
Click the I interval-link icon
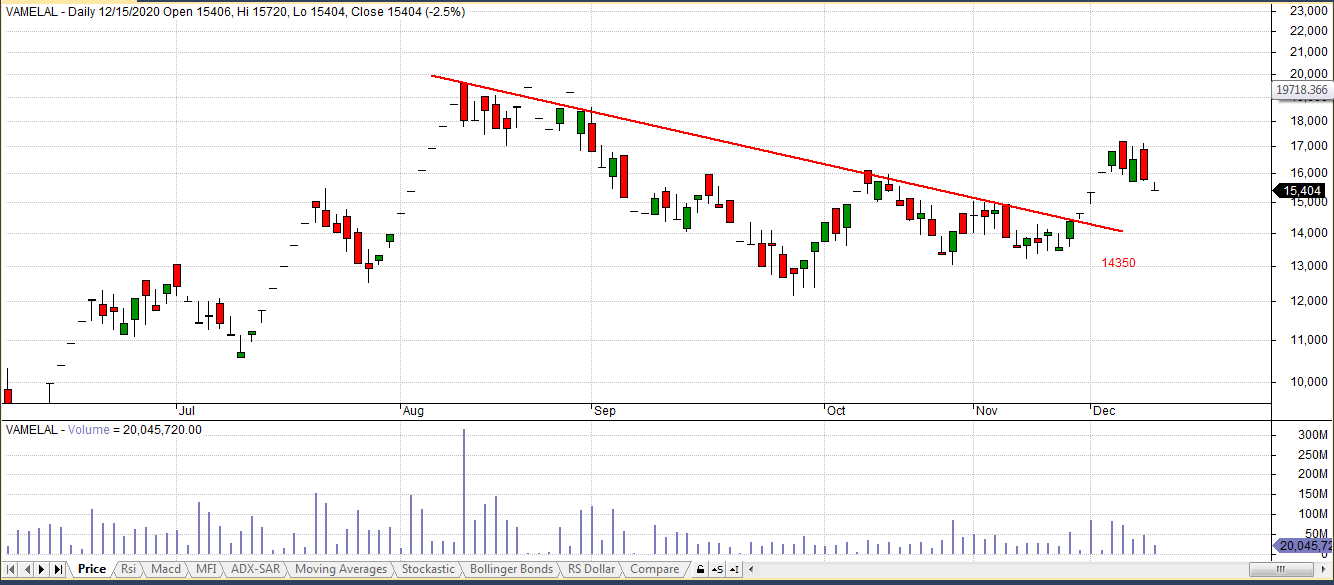735,569
